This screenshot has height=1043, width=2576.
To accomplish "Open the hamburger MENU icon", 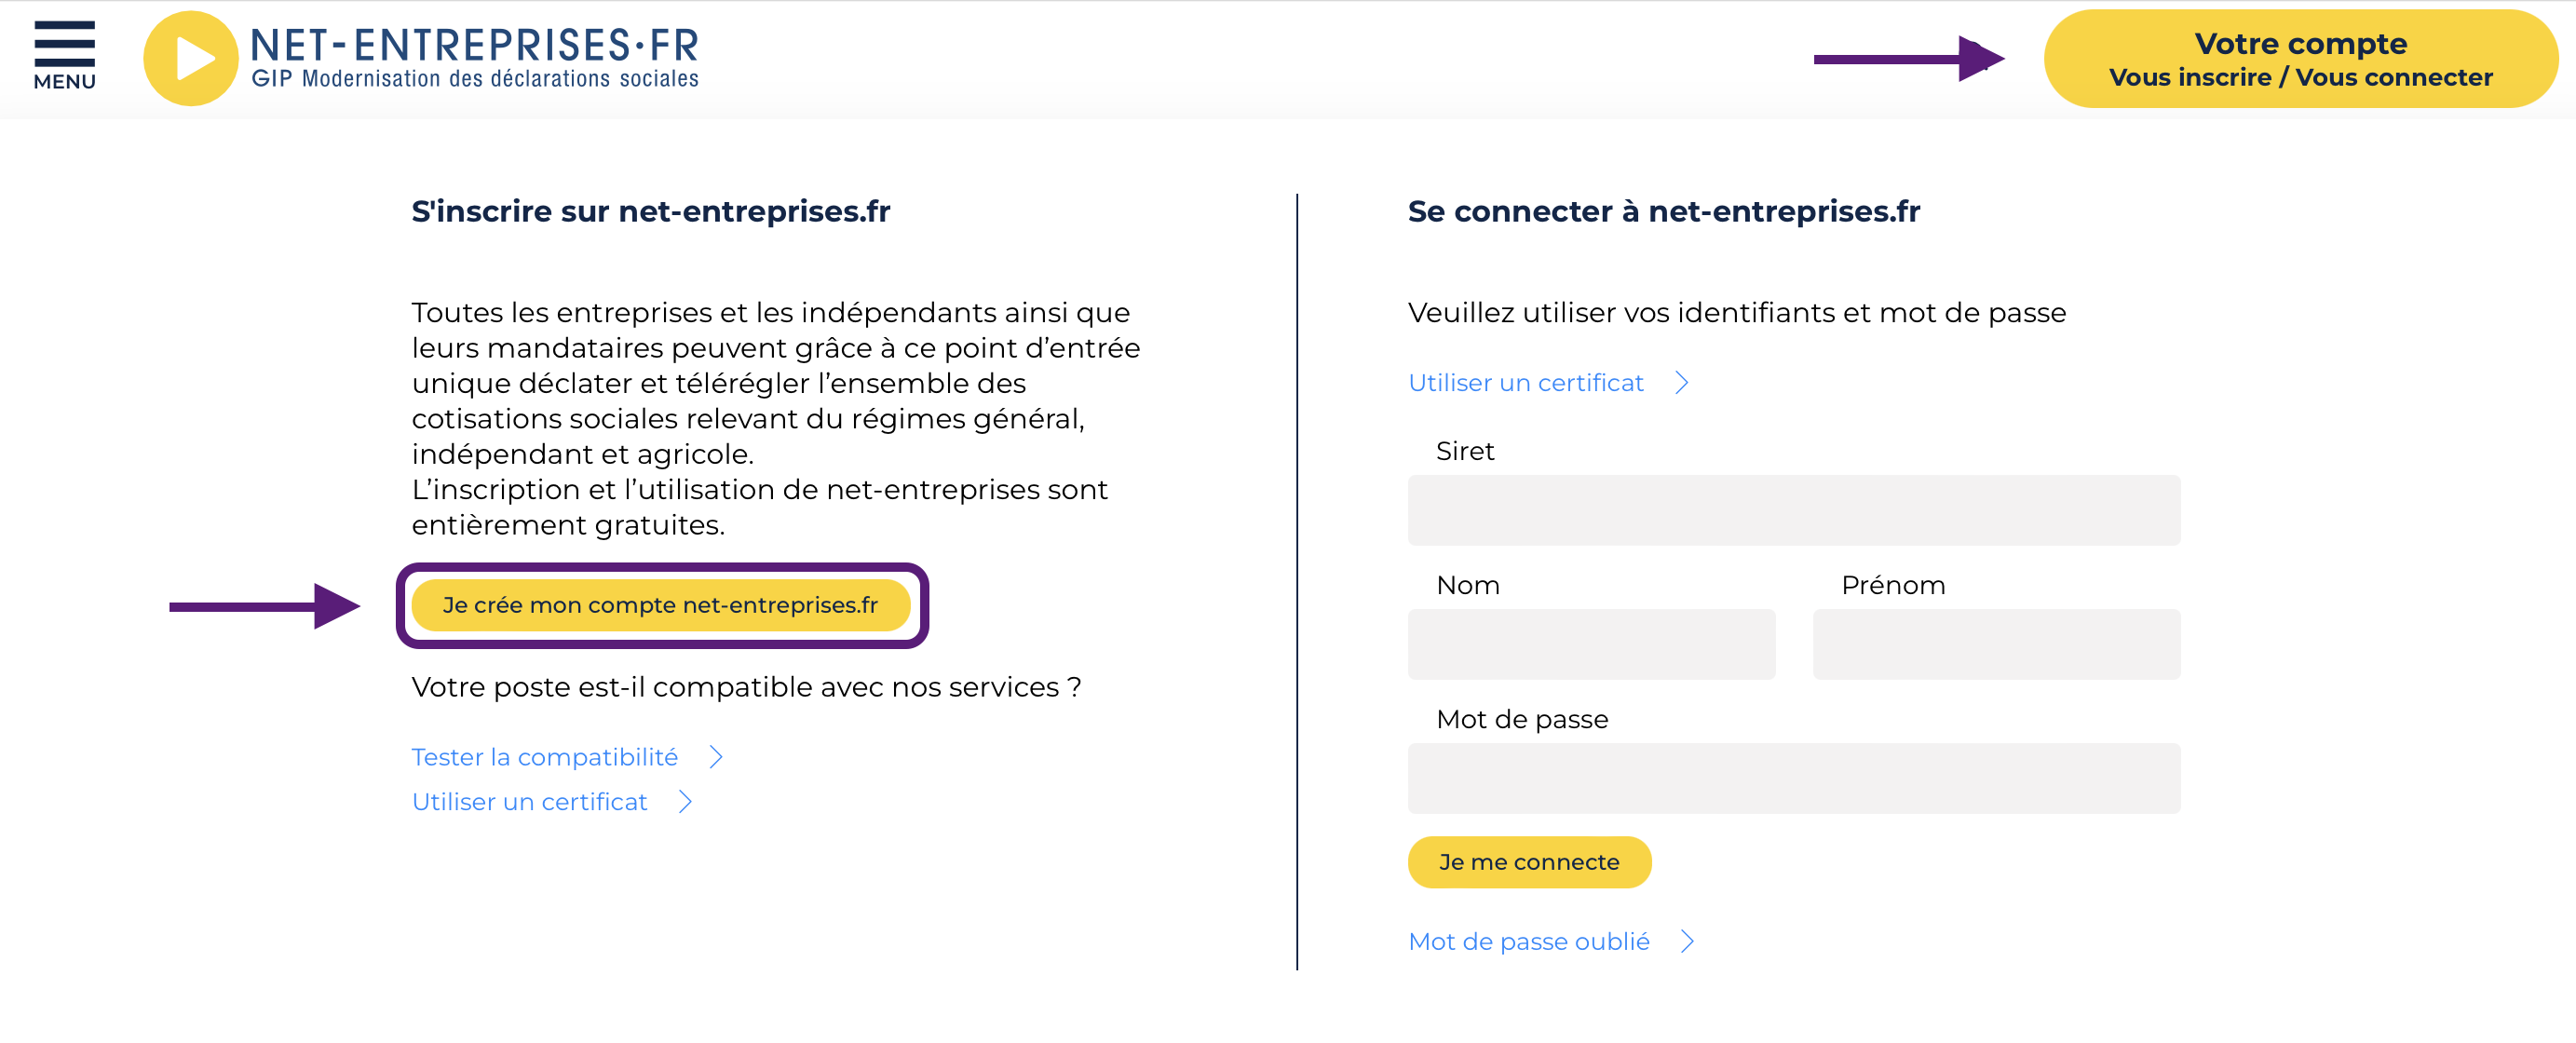I will [x=64, y=55].
